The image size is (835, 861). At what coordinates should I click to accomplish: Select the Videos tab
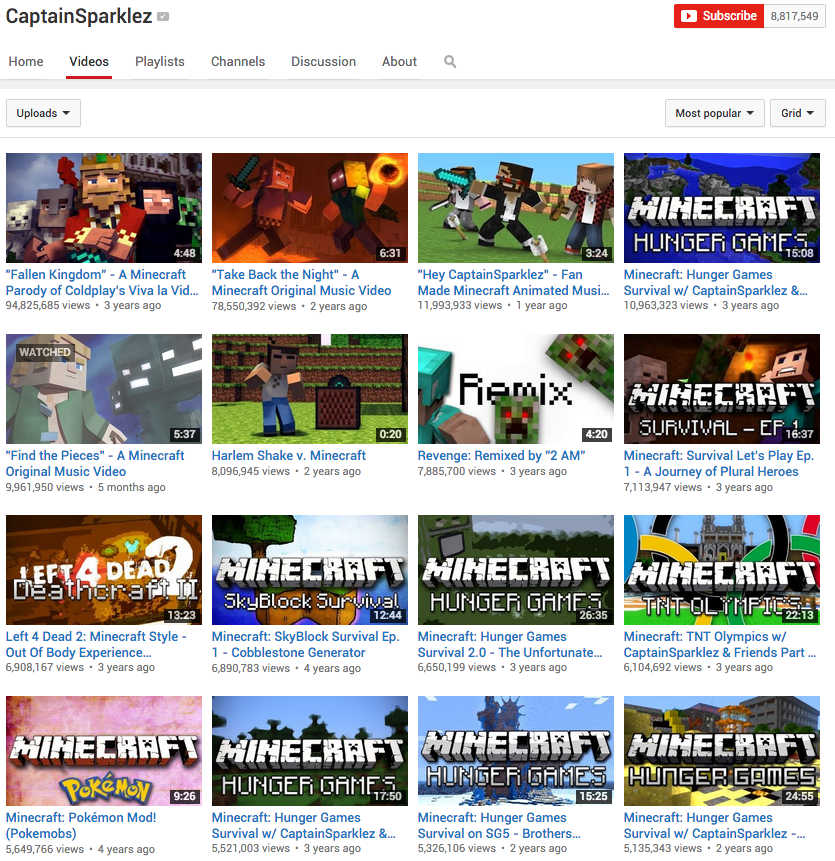(x=89, y=62)
